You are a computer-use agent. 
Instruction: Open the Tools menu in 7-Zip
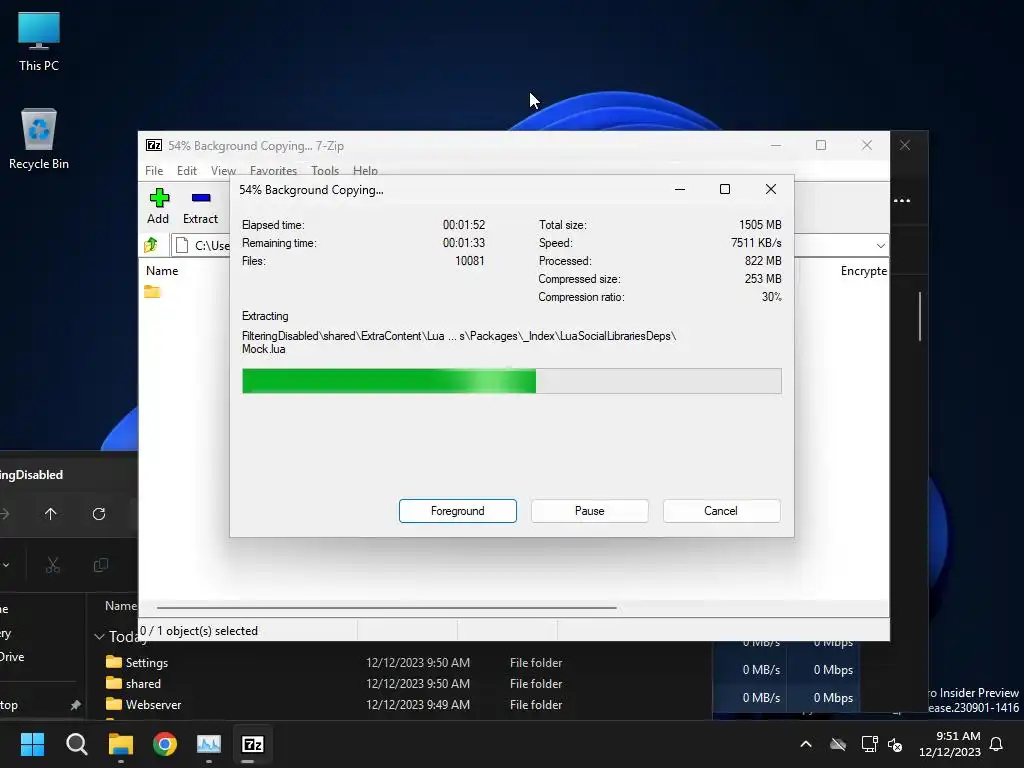pos(325,170)
